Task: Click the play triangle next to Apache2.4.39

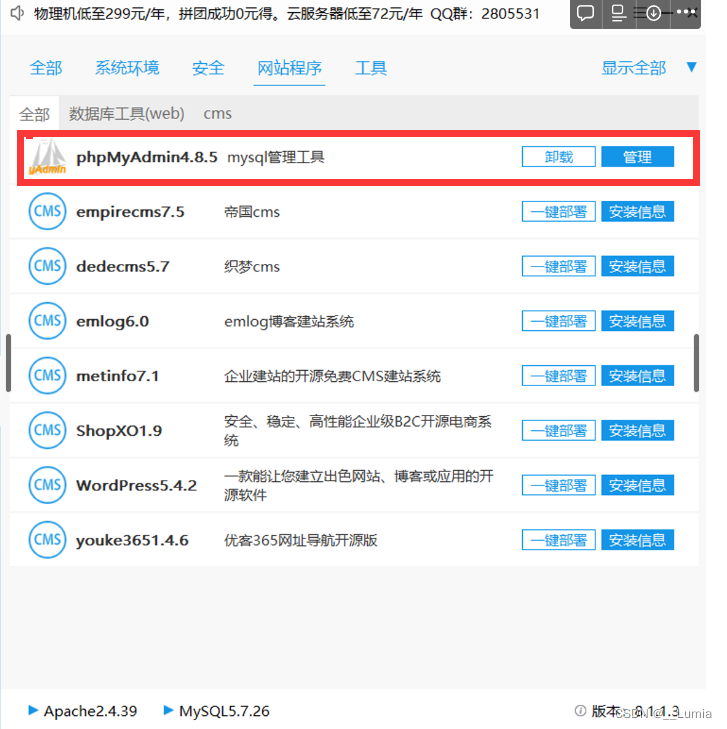Action: tap(33, 710)
